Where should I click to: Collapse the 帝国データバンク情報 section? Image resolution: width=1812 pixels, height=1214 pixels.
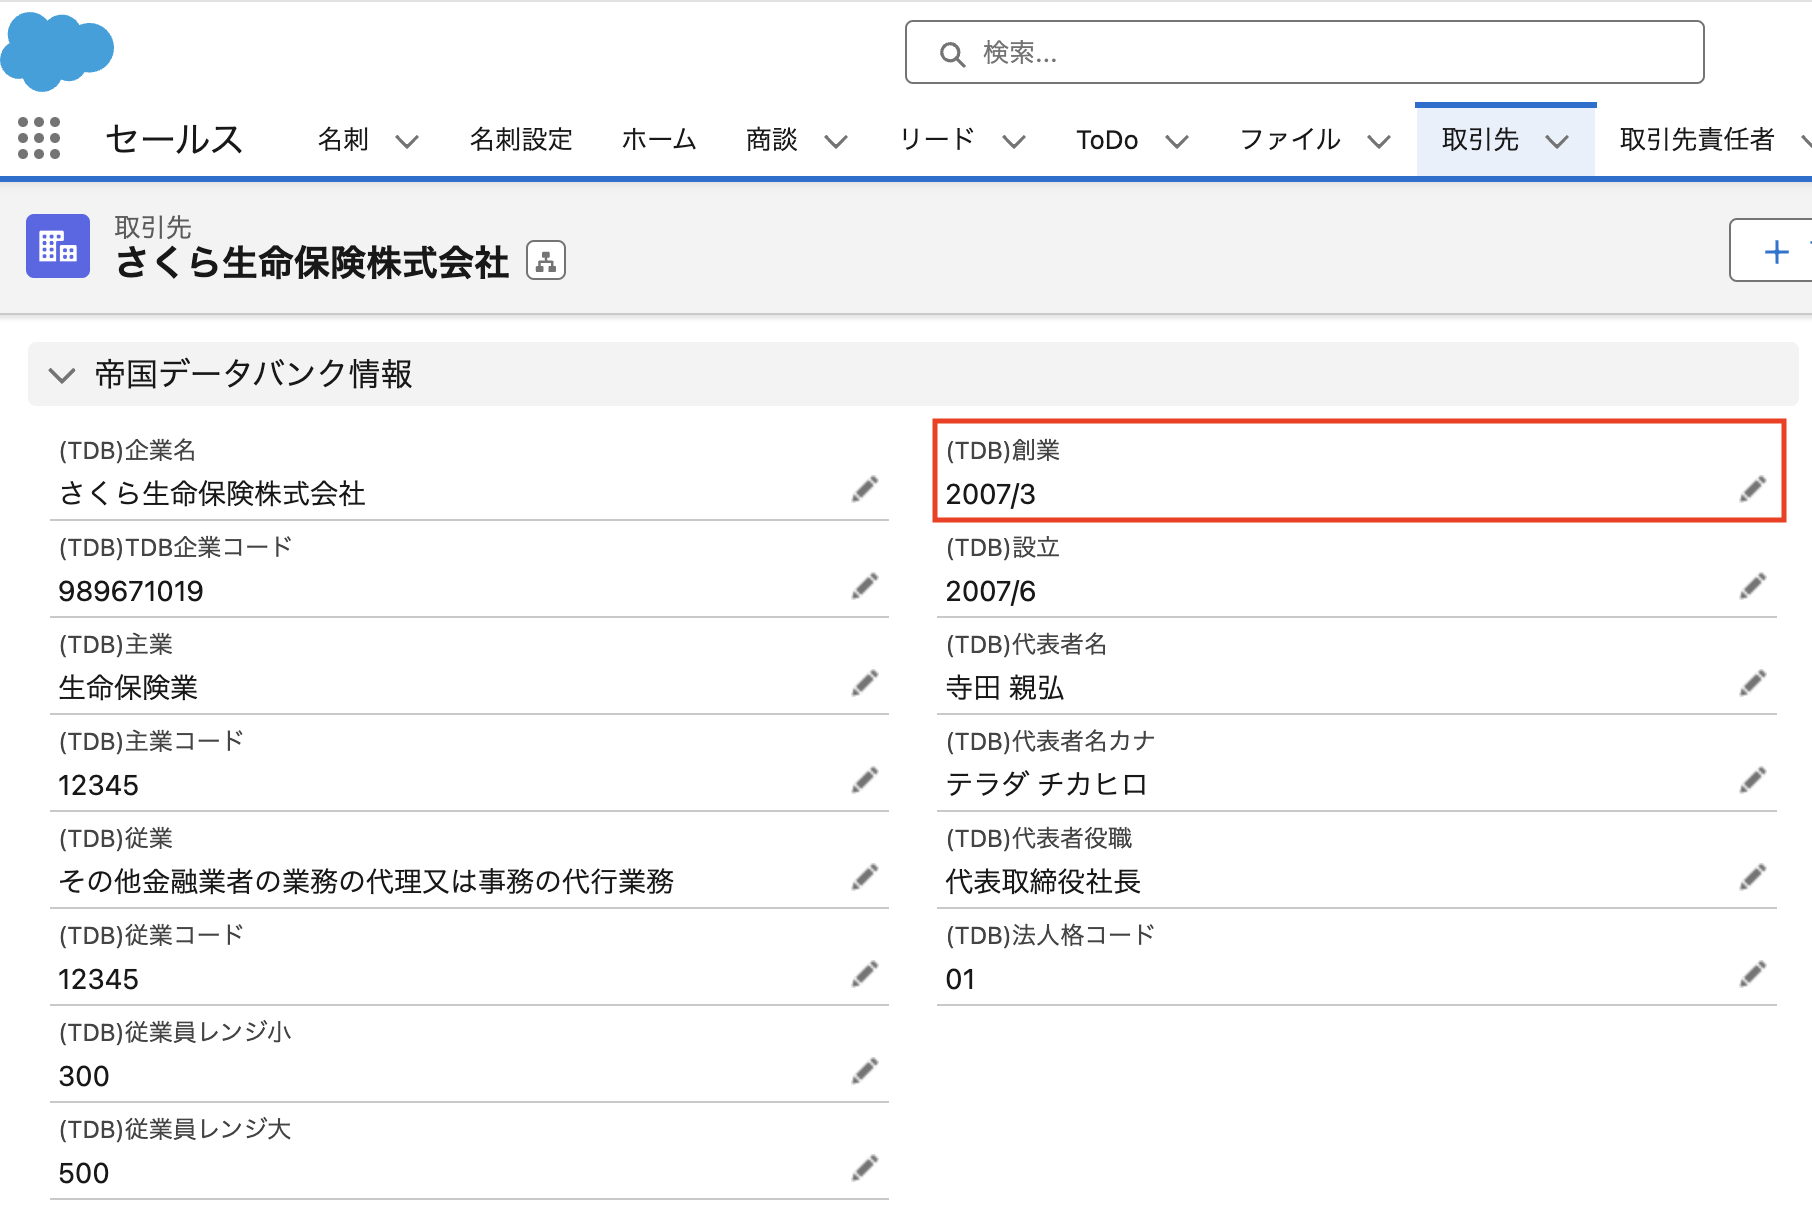[62, 375]
